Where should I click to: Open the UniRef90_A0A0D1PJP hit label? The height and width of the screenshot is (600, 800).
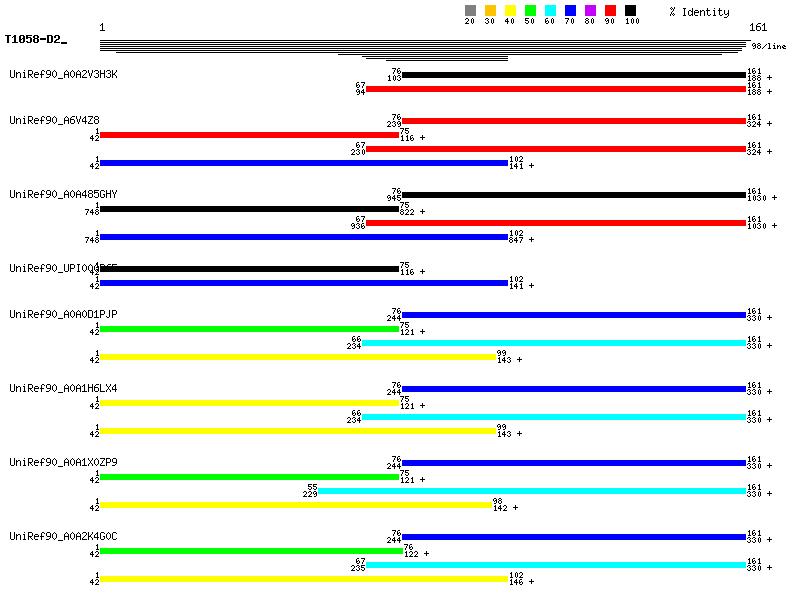[63, 314]
